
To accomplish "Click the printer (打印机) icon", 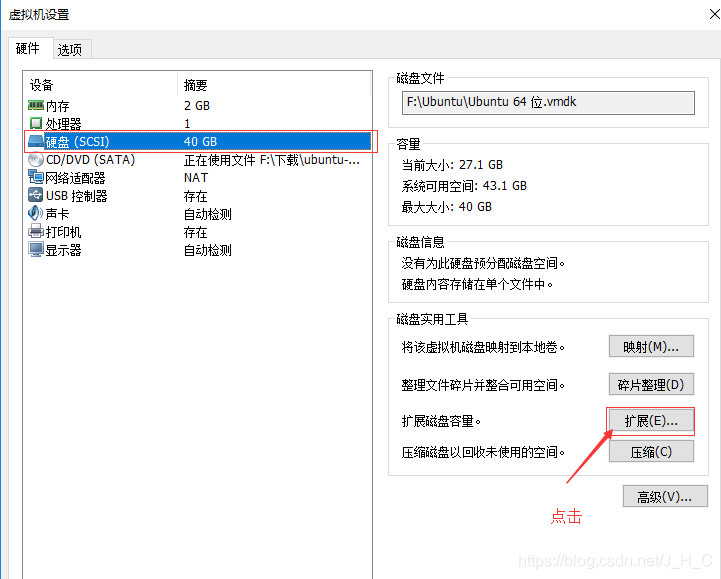I will click(x=35, y=231).
